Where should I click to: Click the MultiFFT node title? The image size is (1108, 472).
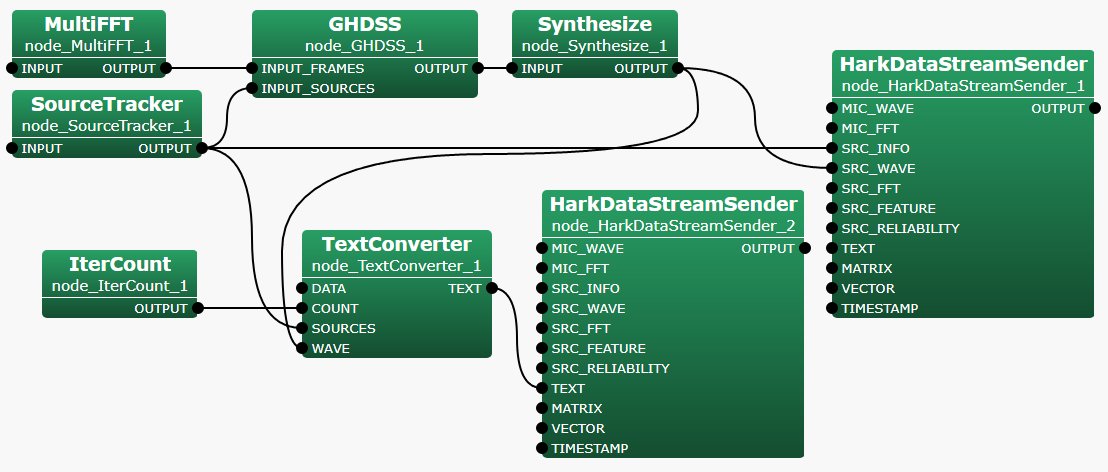[89, 25]
